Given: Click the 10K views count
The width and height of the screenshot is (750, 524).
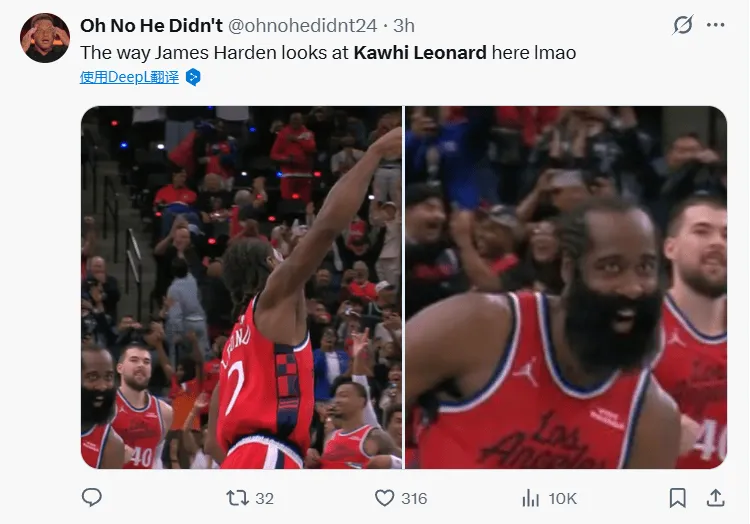Looking at the screenshot, I should click(x=562, y=499).
